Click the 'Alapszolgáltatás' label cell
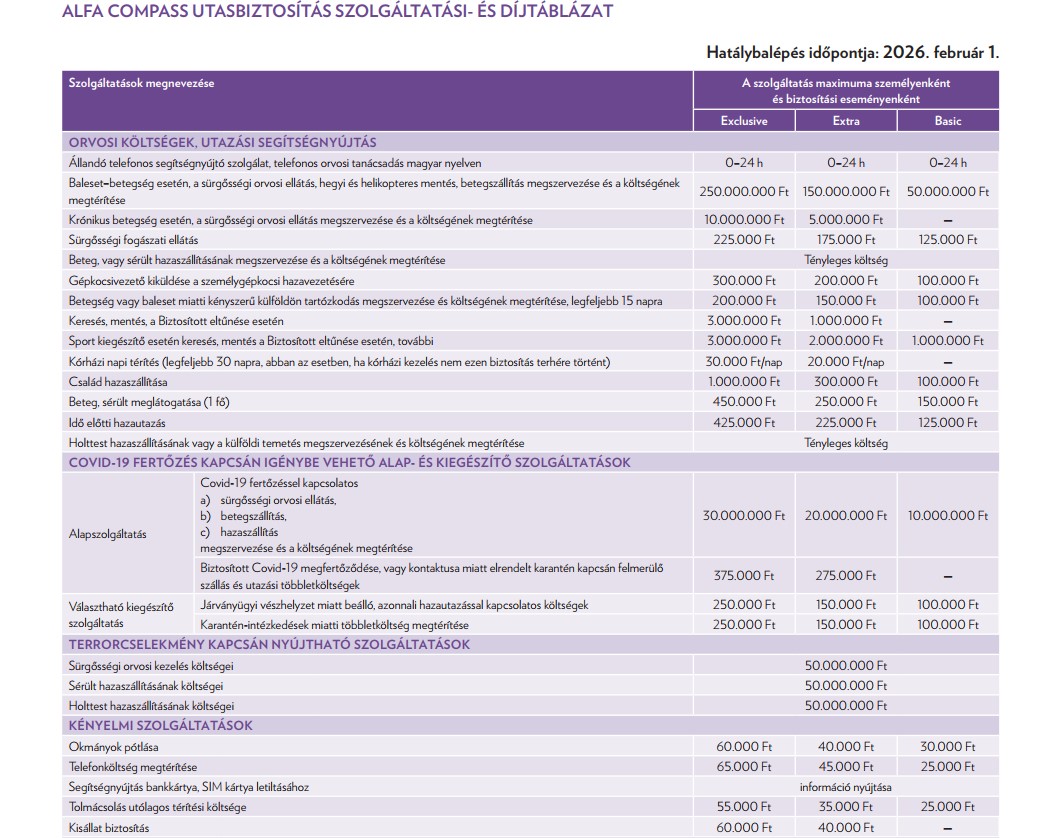This screenshot has width=1050, height=838. 108,534
